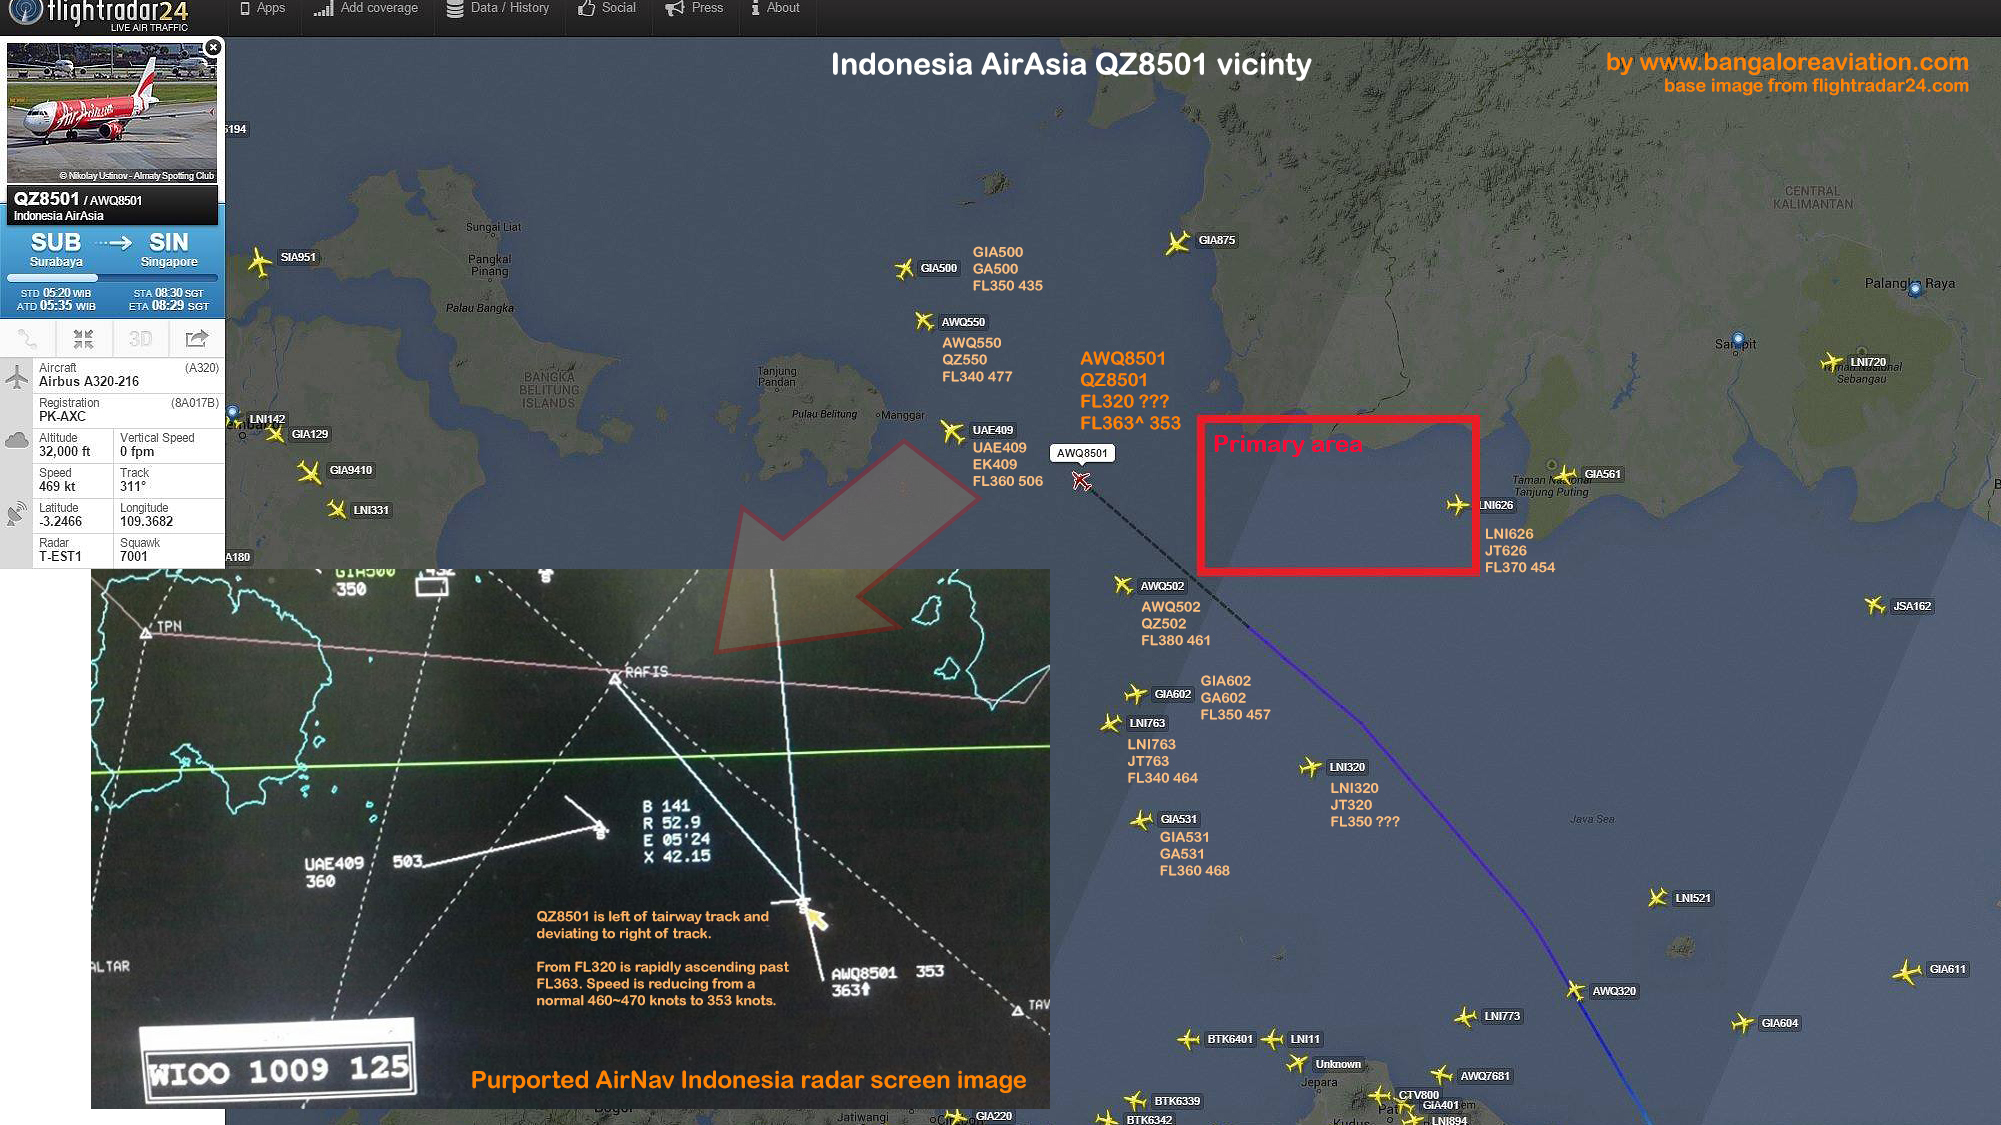Select the GIA604 aircraft icon
This screenshot has height=1125, width=2001.
tap(1742, 1023)
